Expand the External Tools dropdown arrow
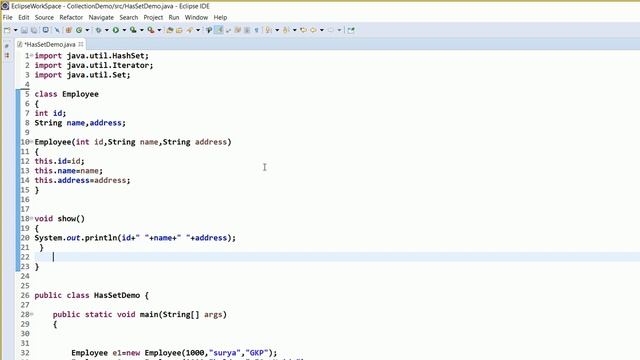This screenshot has height=360, width=640. tap(159, 30)
